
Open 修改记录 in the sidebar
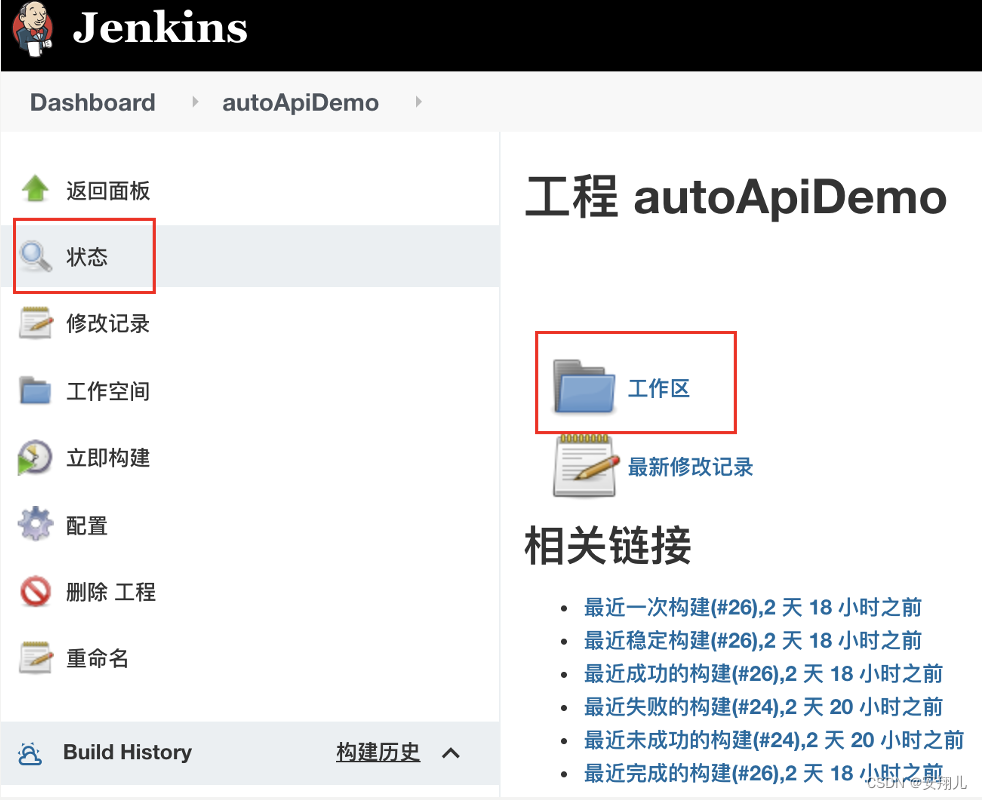tap(108, 323)
